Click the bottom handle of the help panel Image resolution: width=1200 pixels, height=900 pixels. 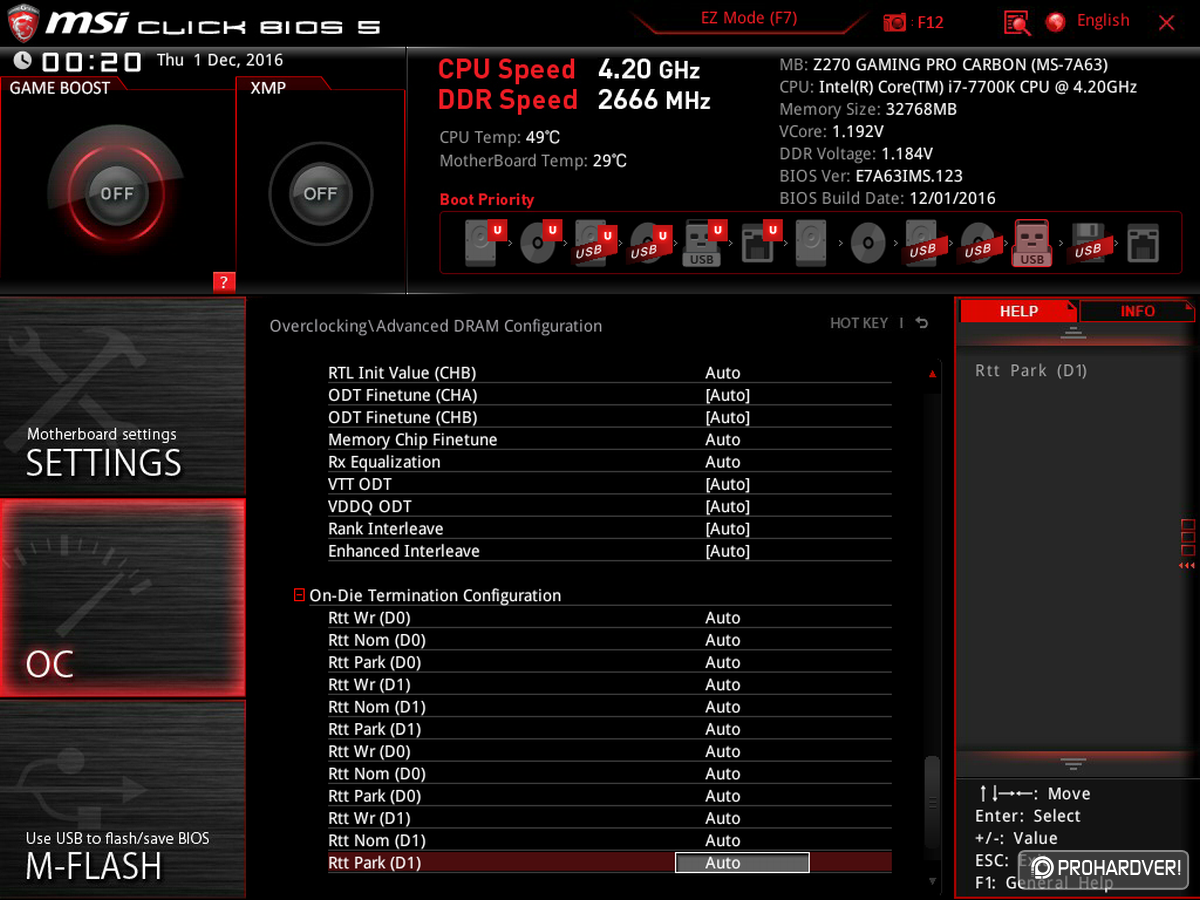(1073, 764)
